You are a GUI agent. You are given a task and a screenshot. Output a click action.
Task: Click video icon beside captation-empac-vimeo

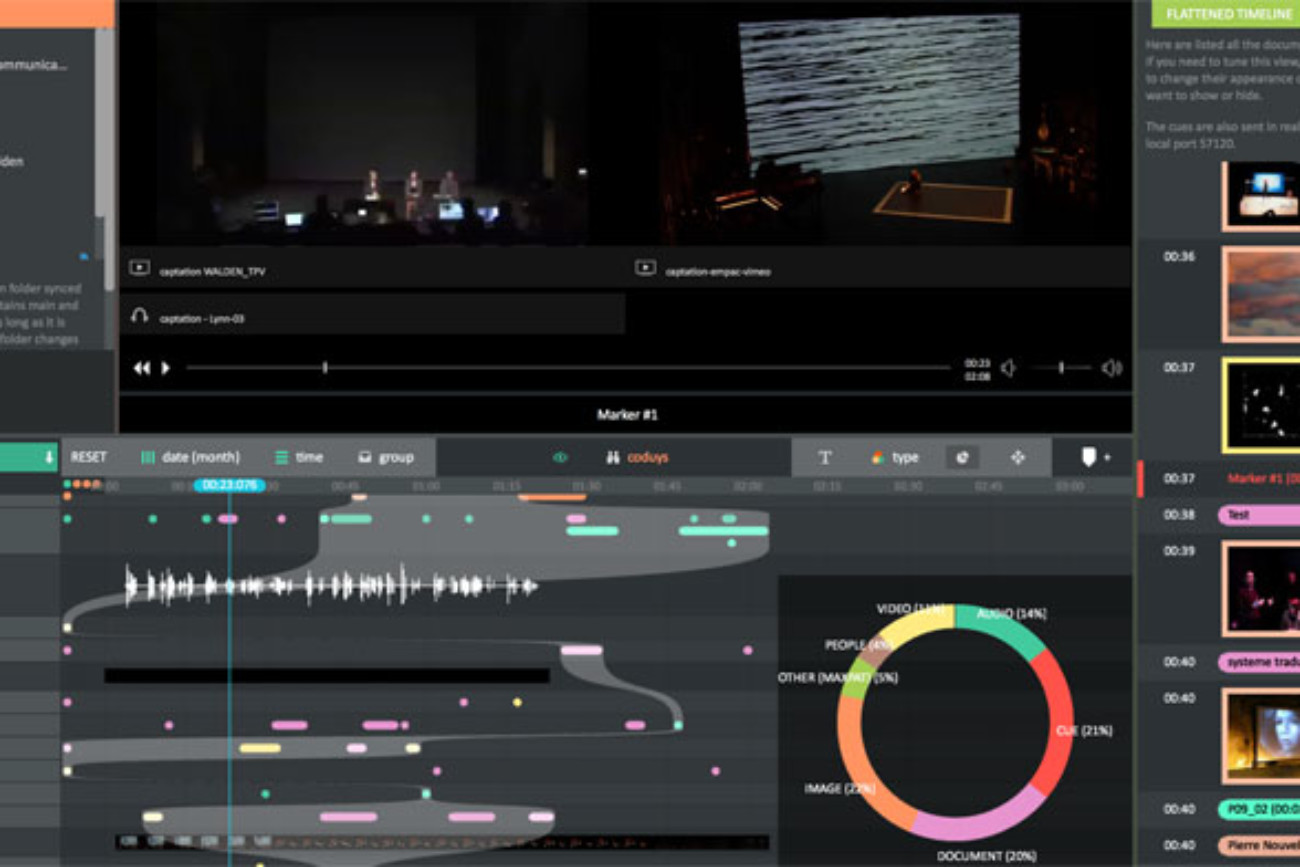[x=646, y=269]
